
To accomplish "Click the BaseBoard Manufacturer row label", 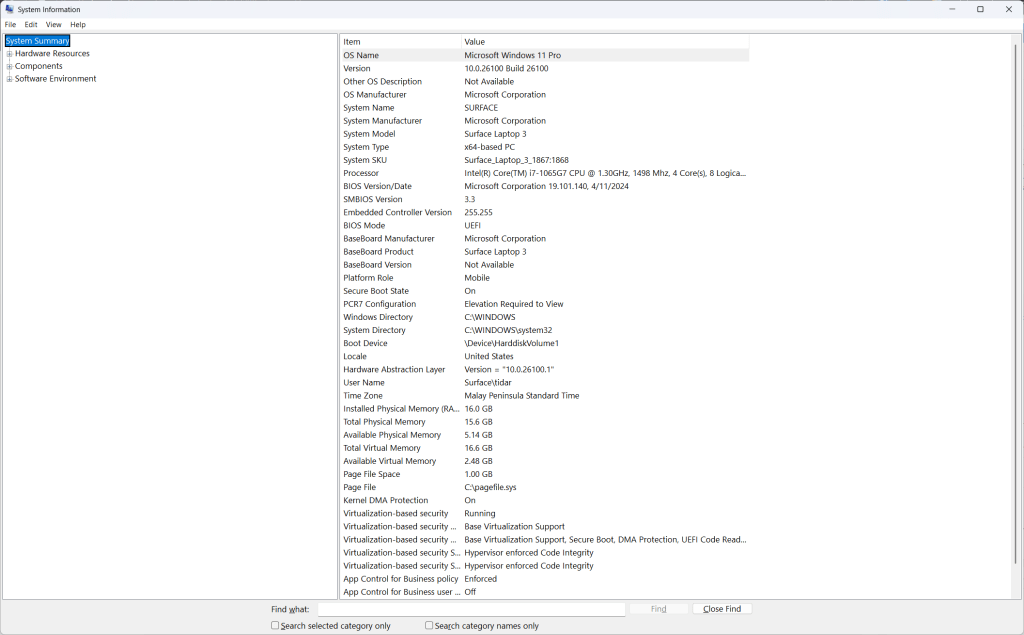I will pos(389,238).
